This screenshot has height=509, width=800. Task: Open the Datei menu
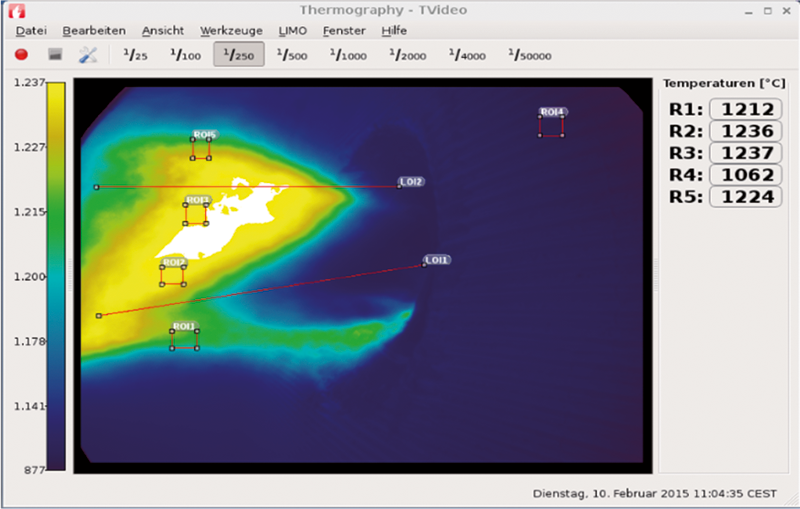click(32, 30)
